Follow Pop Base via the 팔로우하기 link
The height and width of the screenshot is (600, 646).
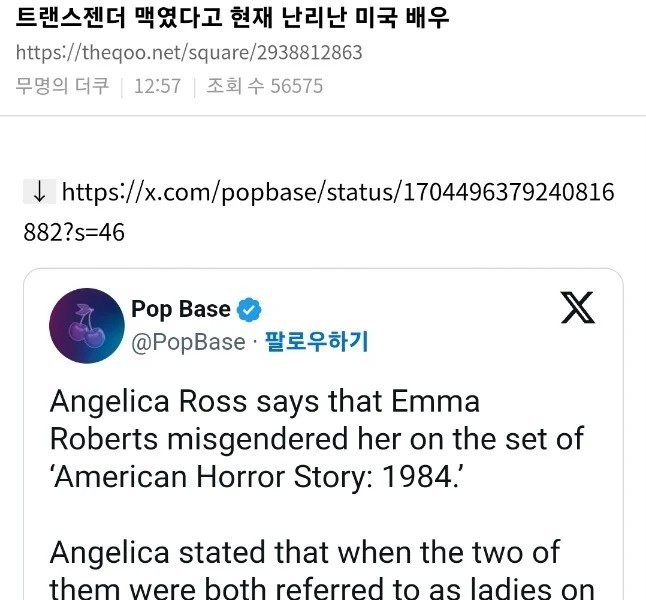tap(316, 342)
